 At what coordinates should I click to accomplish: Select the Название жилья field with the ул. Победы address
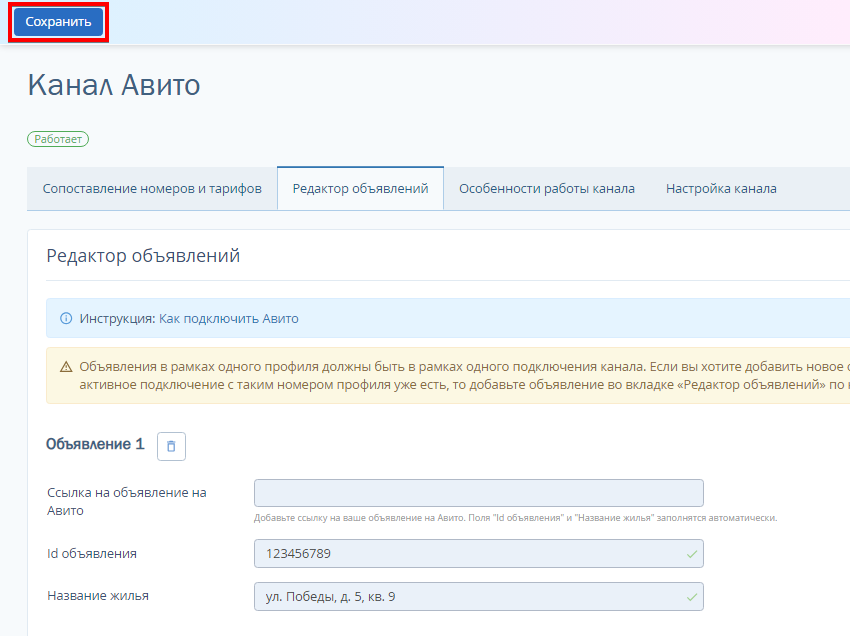(479, 596)
